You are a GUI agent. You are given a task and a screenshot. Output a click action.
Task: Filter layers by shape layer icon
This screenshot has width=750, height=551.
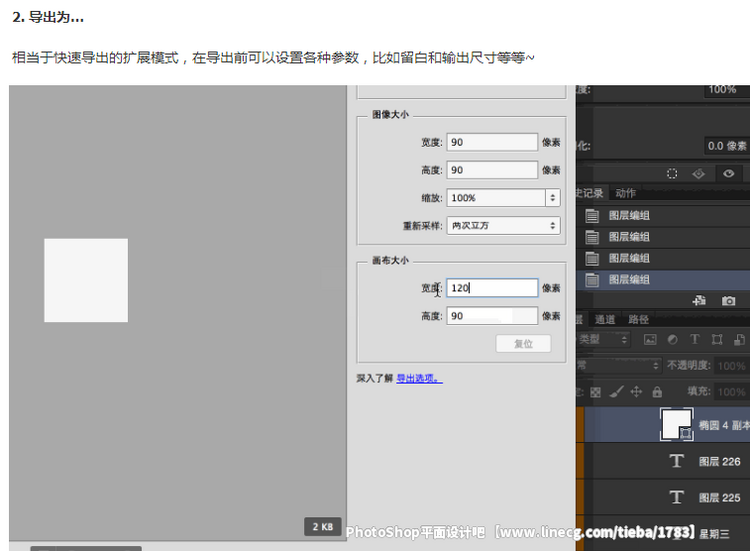click(x=717, y=340)
